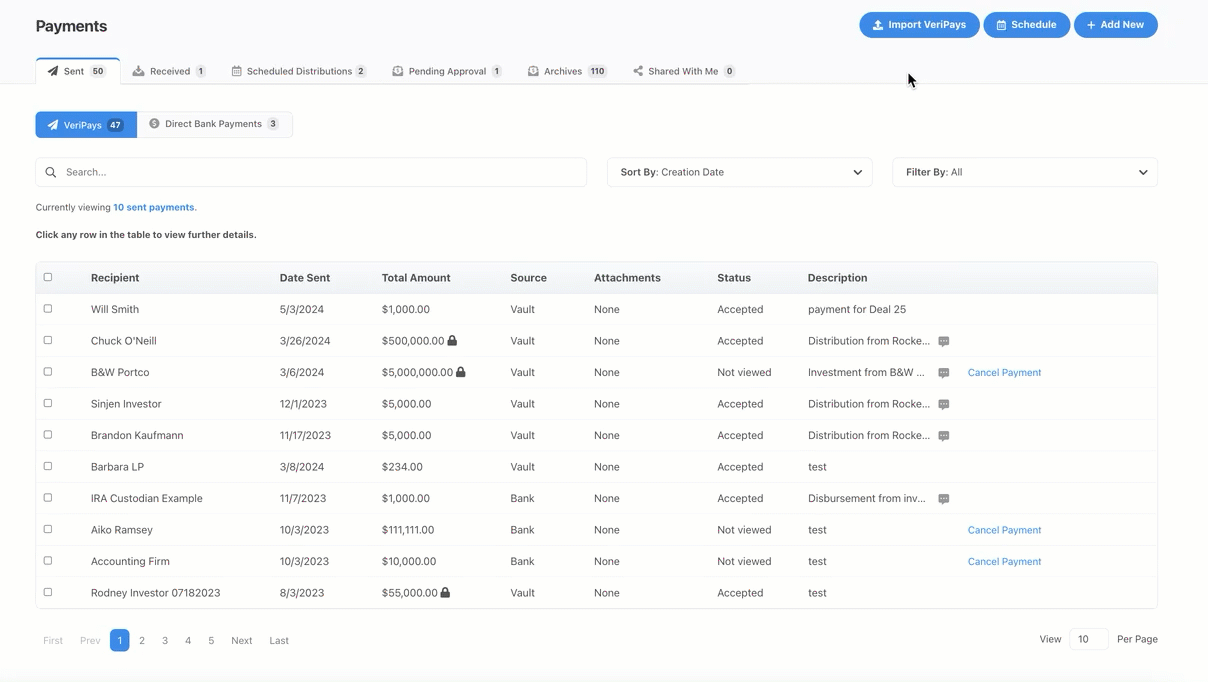Image resolution: width=1208 pixels, height=682 pixels.
Task: Cancel Payment for Aiko Ramsey
Action: [x=1004, y=530]
